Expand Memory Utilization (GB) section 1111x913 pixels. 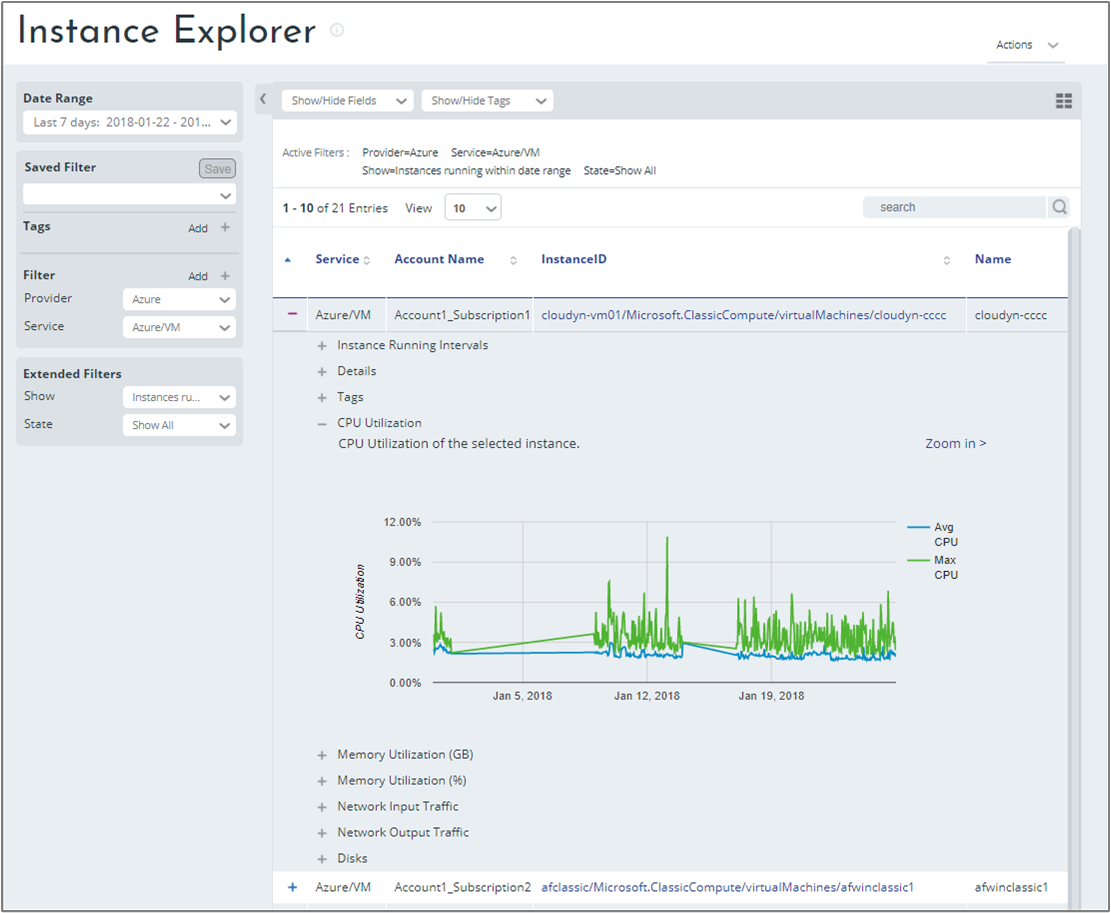[x=322, y=756]
